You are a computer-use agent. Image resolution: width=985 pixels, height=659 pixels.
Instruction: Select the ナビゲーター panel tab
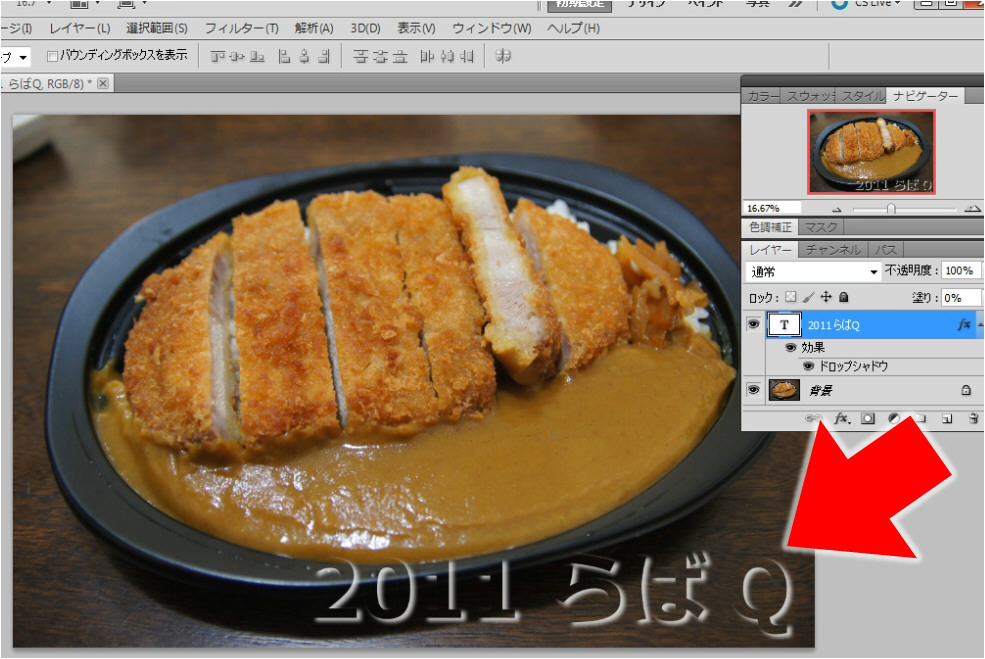click(925, 96)
